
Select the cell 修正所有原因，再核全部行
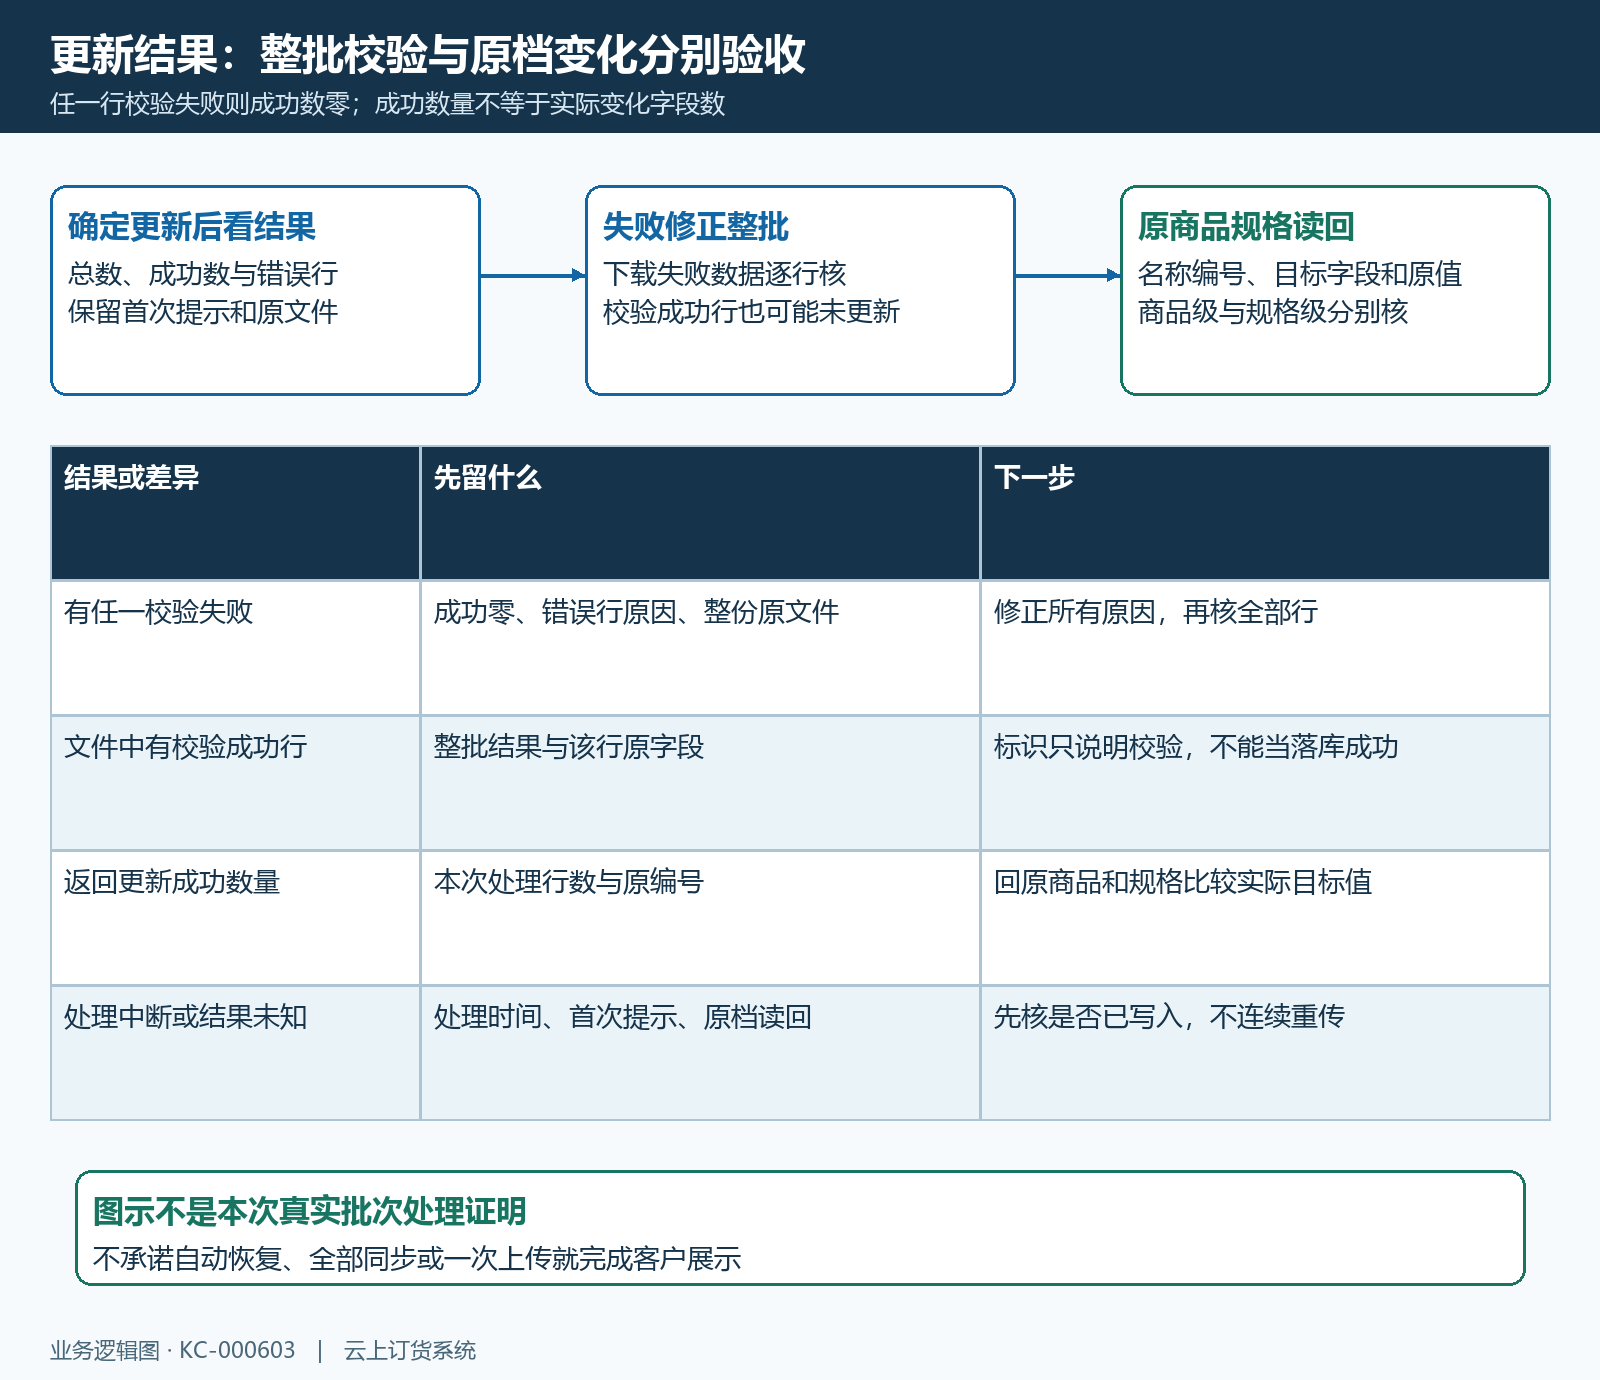[1265, 648]
